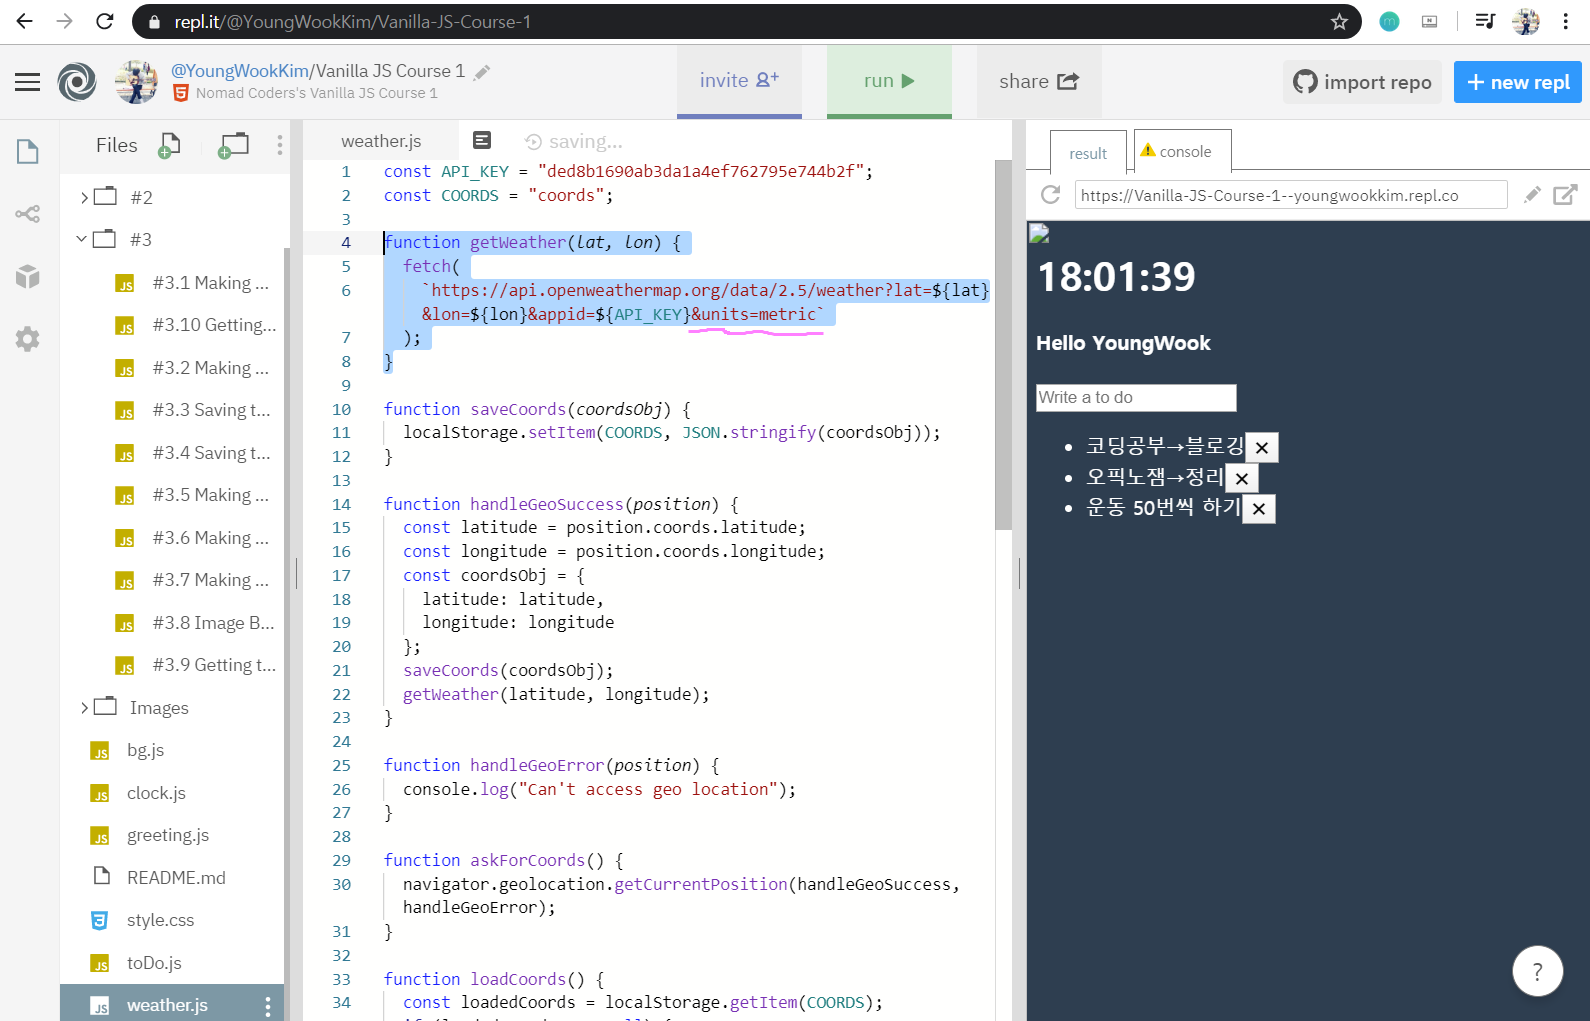Viewport: 1590px width, 1021px height.
Task: Click the YoungWookKim user avatar
Action: click(x=137, y=82)
